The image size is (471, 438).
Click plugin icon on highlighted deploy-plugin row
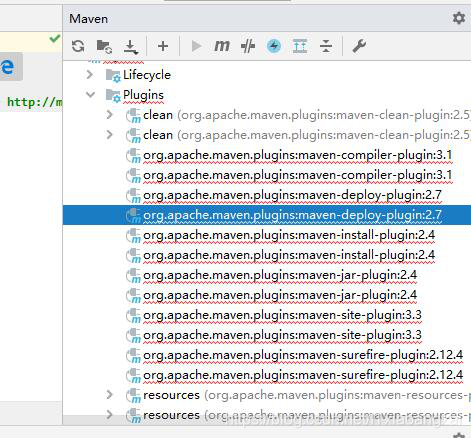134,215
